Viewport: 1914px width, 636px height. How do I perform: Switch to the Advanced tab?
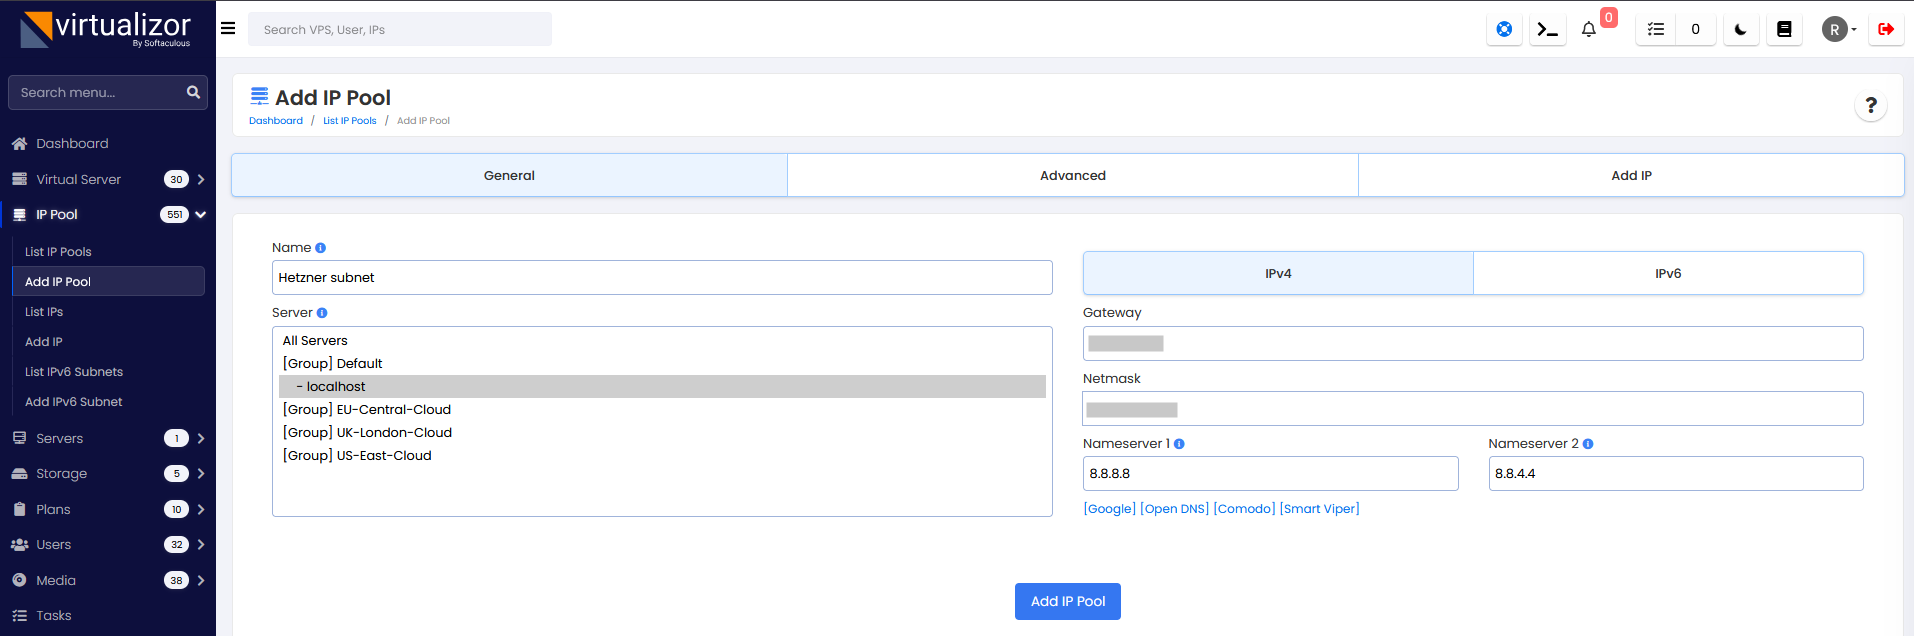1072,175
